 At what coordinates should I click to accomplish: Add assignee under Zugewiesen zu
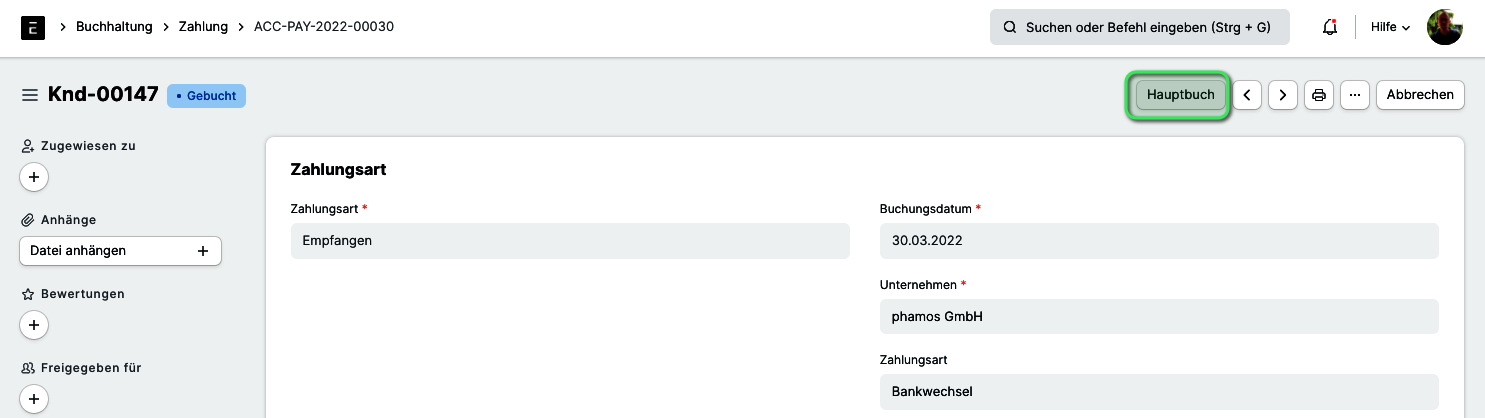click(34, 177)
